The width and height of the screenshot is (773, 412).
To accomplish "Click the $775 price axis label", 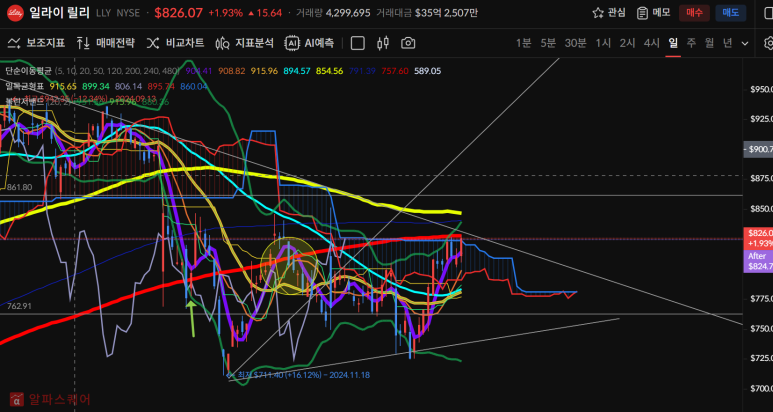I will [761, 299].
